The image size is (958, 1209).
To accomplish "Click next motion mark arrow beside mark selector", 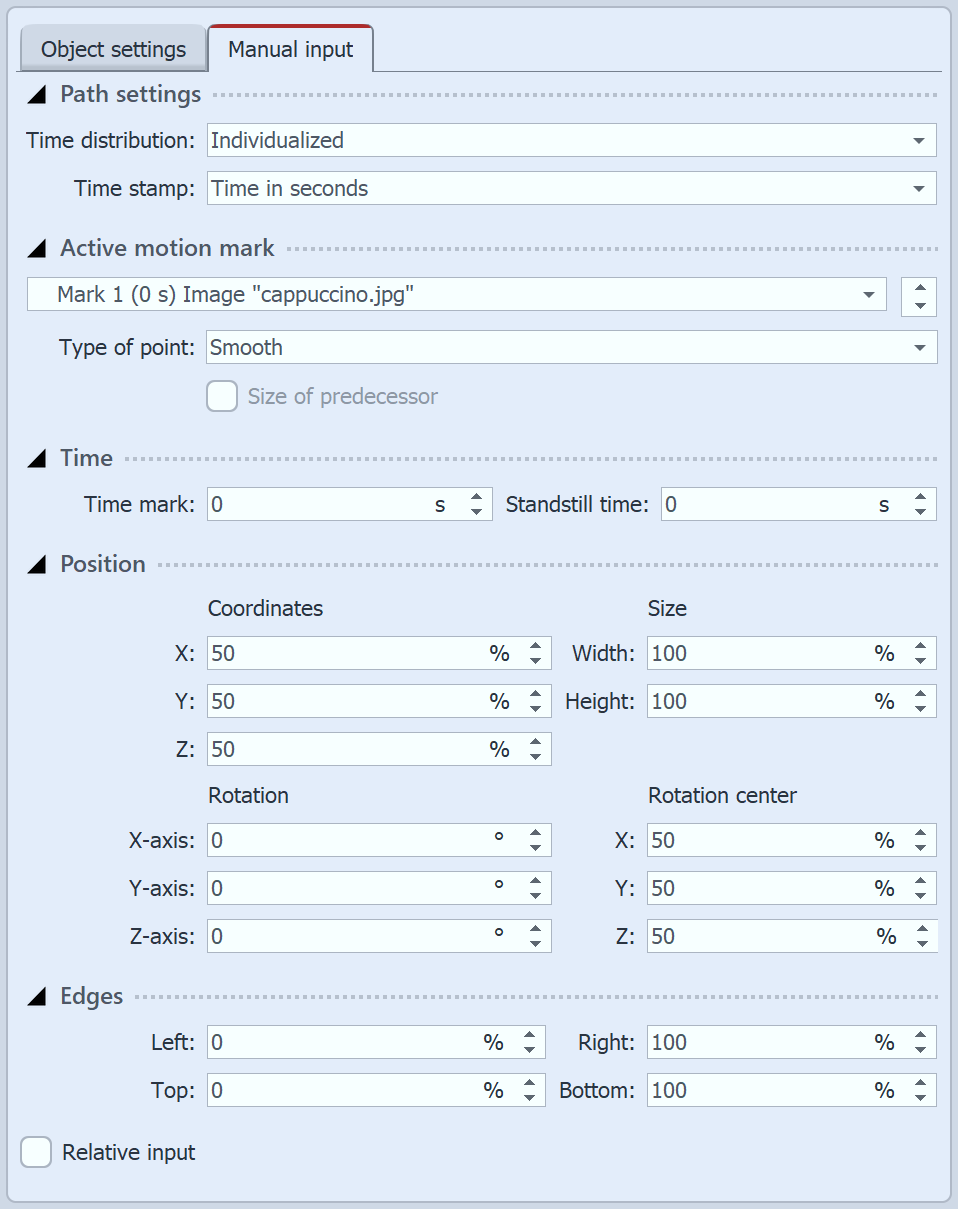I will click(918, 288).
